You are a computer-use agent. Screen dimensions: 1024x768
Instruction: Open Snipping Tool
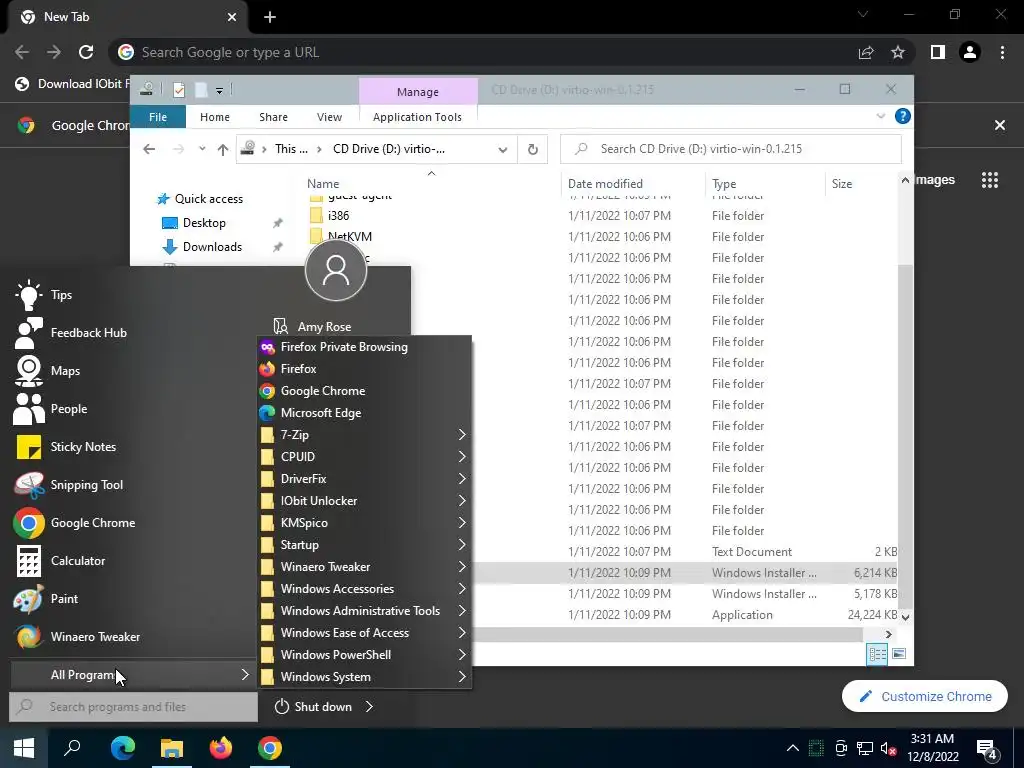pos(68,485)
